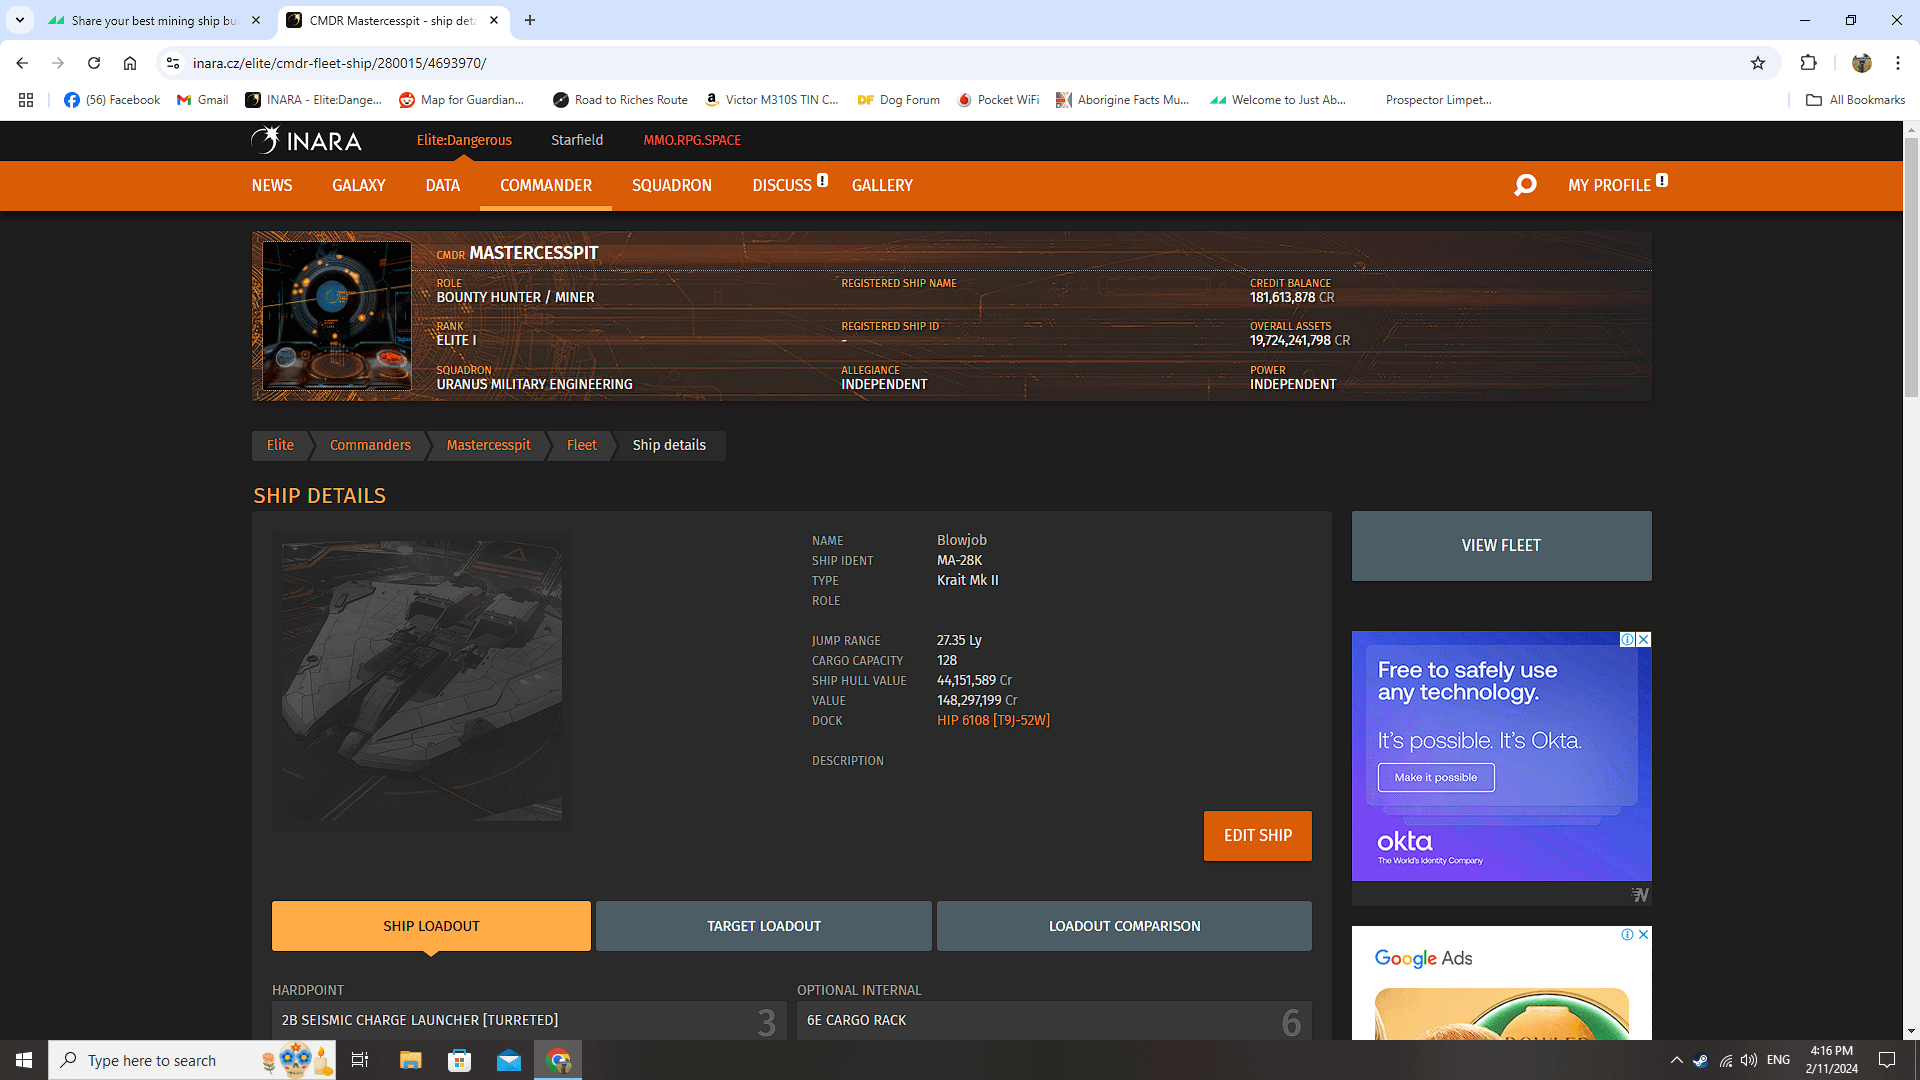1920x1080 pixels.
Task: Switch to LOADOUT COMPARISON tab
Action: 1124,926
